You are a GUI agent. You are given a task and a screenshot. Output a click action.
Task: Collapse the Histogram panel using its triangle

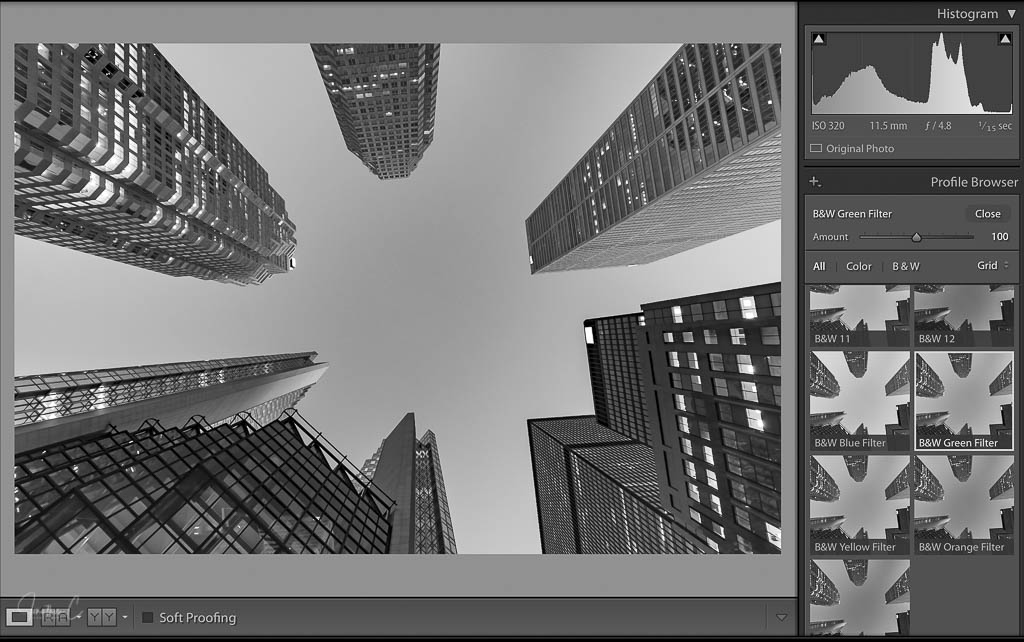pos(1011,14)
